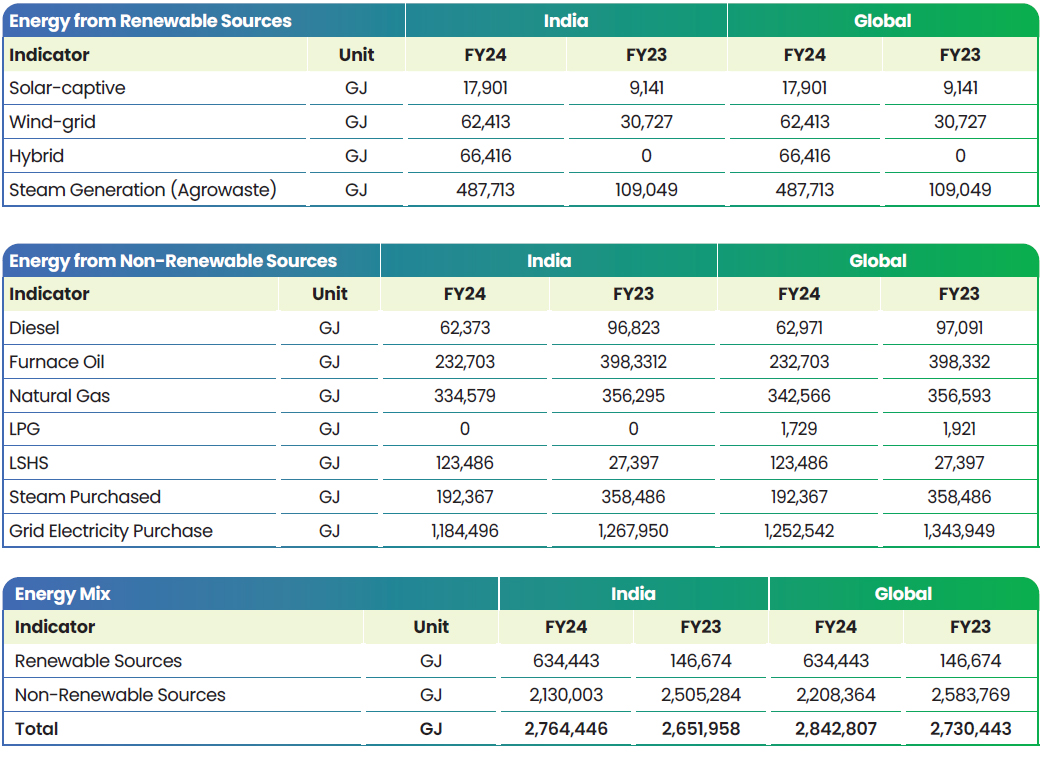1045x765 pixels.
Task: Click India FY24 Solar-captive value 17,901
Action: point(485,88)
